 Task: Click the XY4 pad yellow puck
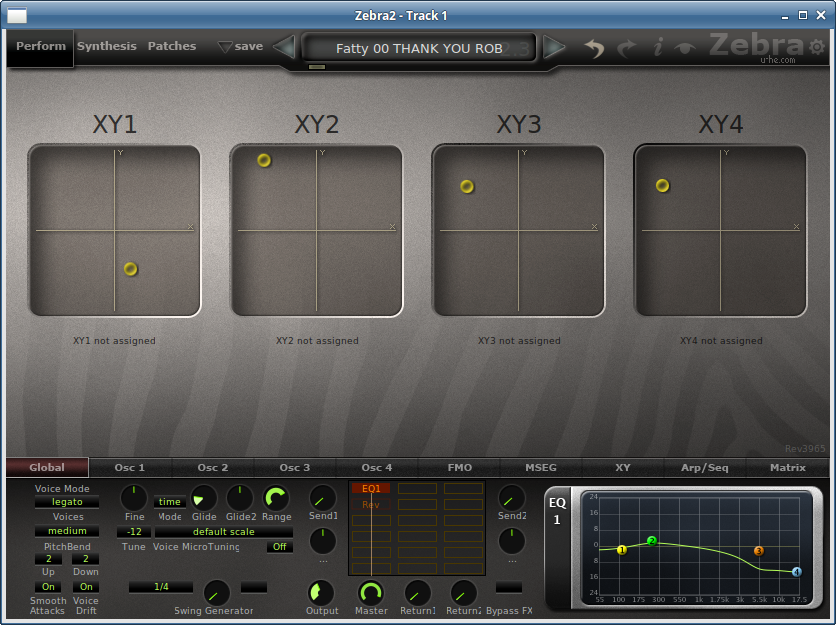(x=663, y=185)
